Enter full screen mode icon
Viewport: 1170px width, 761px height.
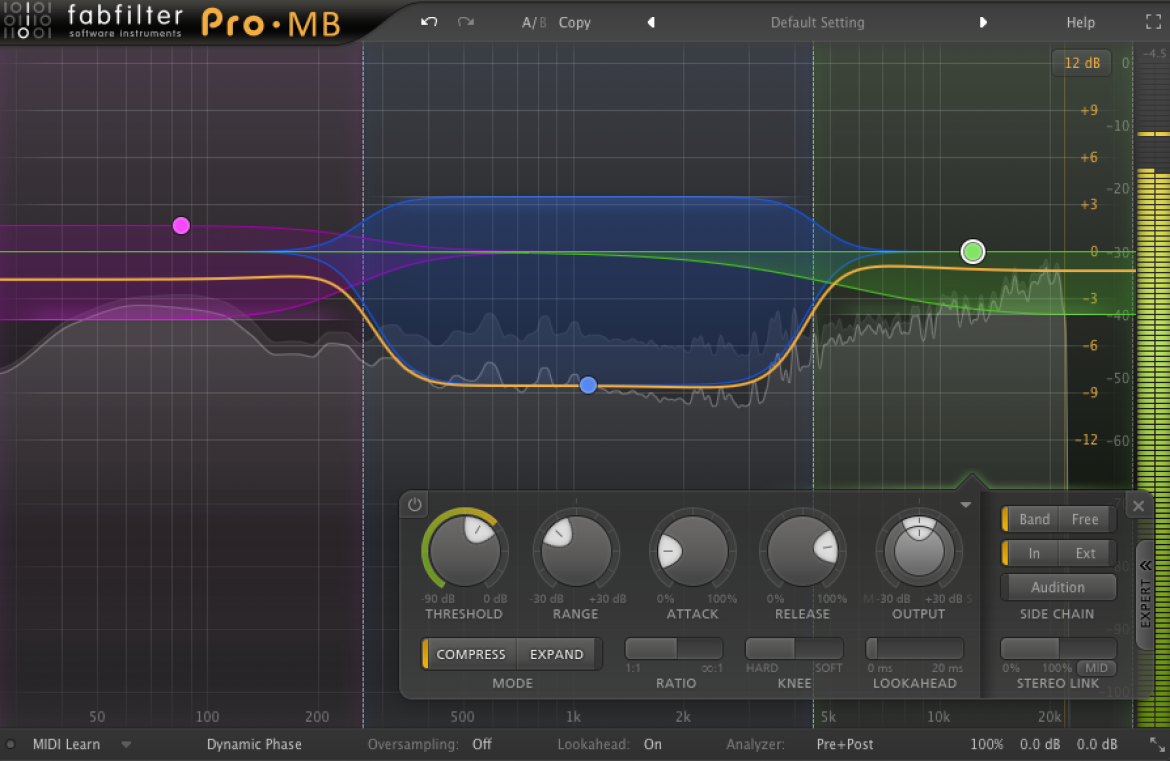click(1154, 22)
